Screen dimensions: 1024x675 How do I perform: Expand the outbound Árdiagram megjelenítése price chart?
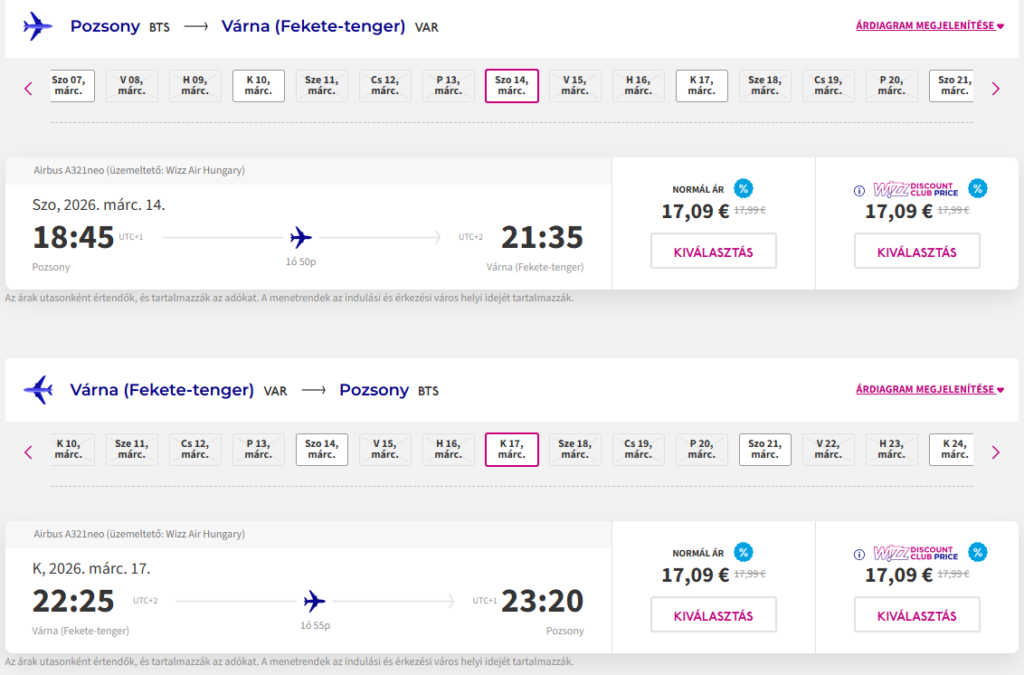point(929,26)
